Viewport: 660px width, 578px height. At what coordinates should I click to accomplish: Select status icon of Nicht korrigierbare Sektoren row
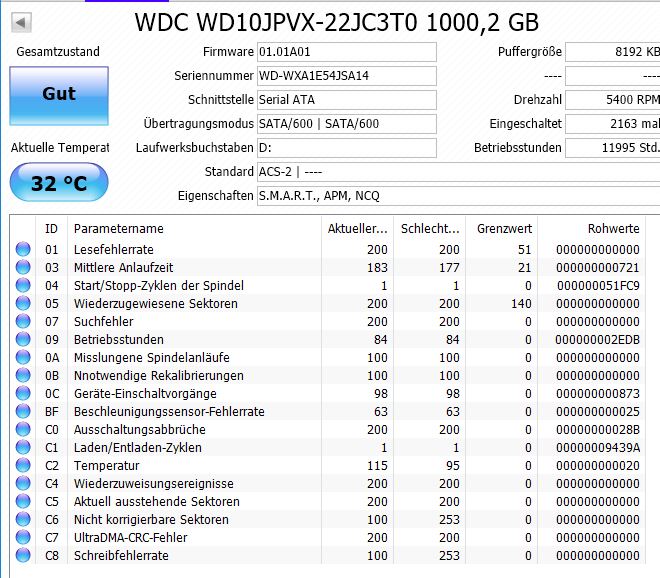pyautogui.click(x=23, y=519)
